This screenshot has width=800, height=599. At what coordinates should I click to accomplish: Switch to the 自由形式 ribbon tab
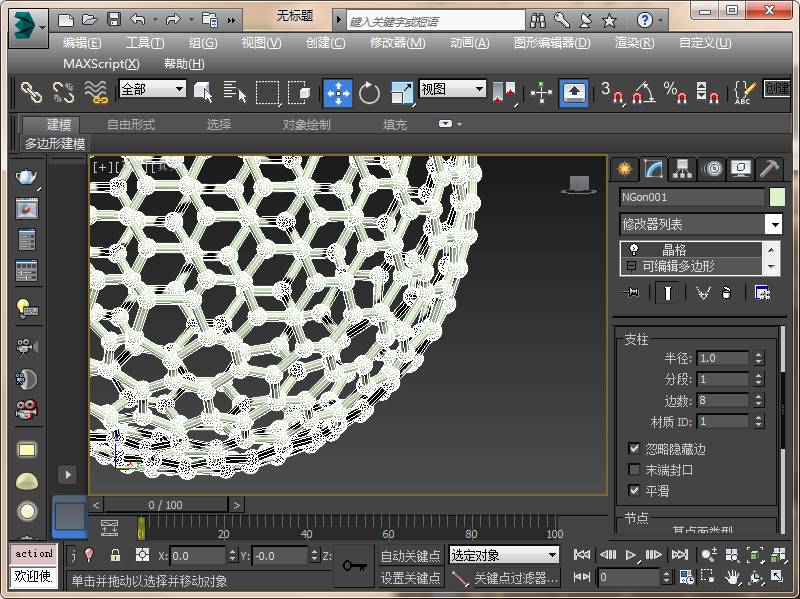coord(131,124)
